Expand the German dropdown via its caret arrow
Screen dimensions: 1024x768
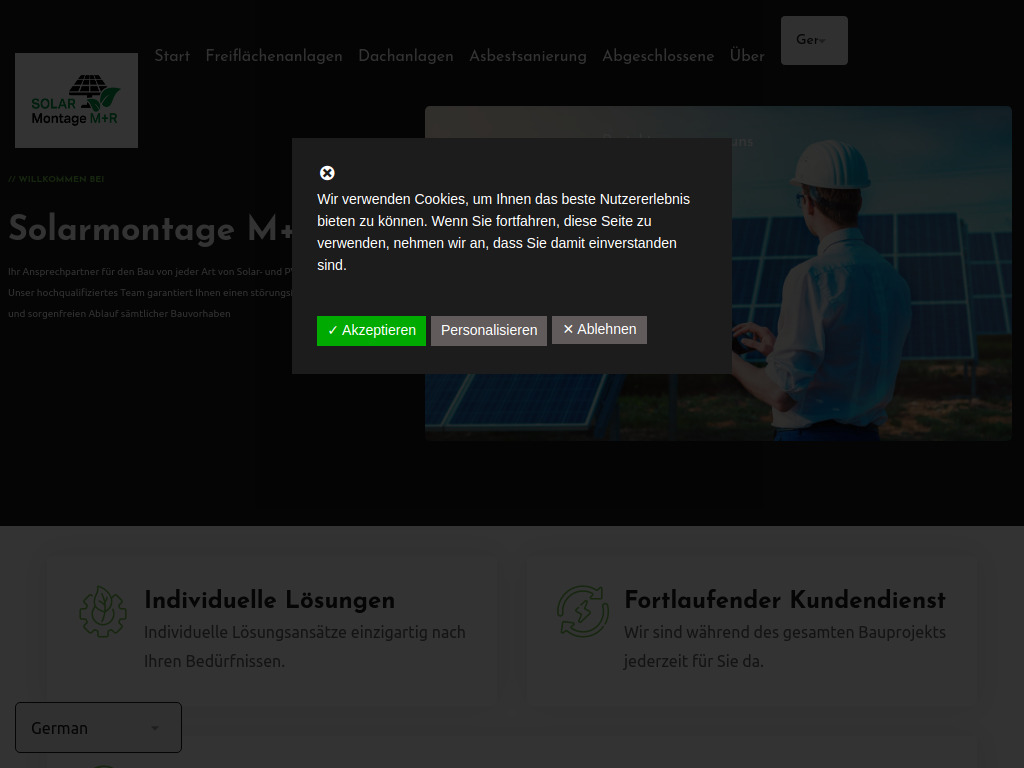155,729
